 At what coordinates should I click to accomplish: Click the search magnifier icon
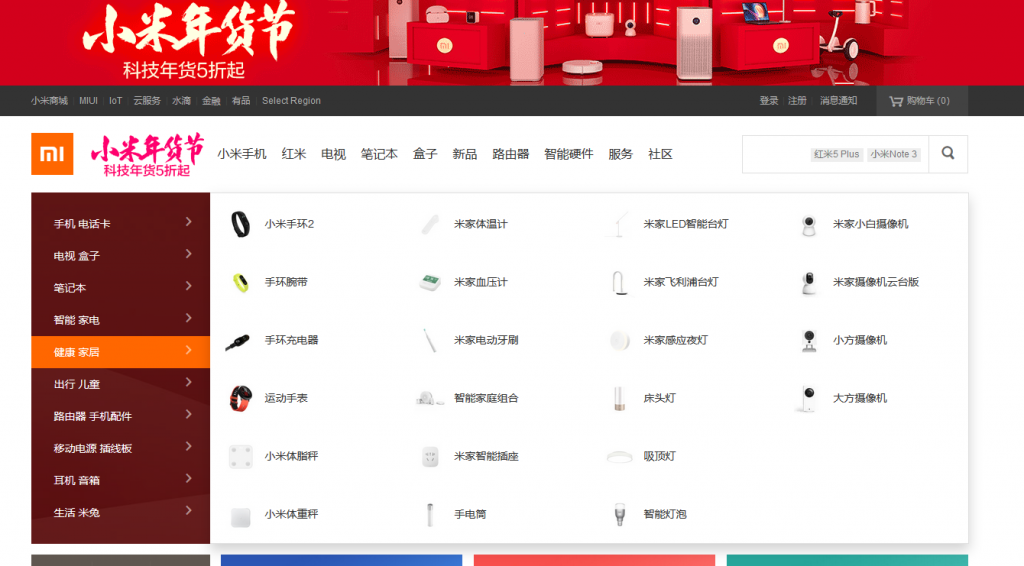click(x=948, y=153)
